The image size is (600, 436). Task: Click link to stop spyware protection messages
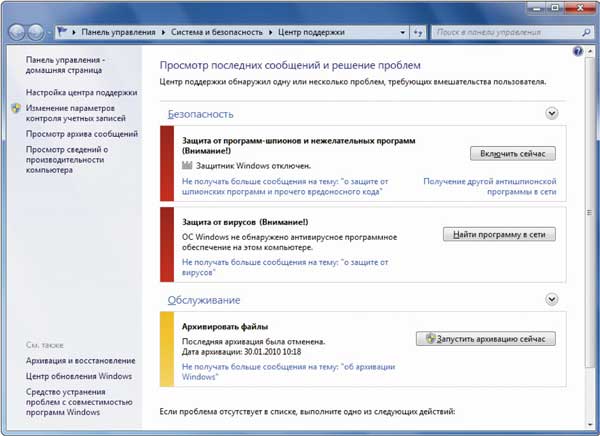[285, 186]
